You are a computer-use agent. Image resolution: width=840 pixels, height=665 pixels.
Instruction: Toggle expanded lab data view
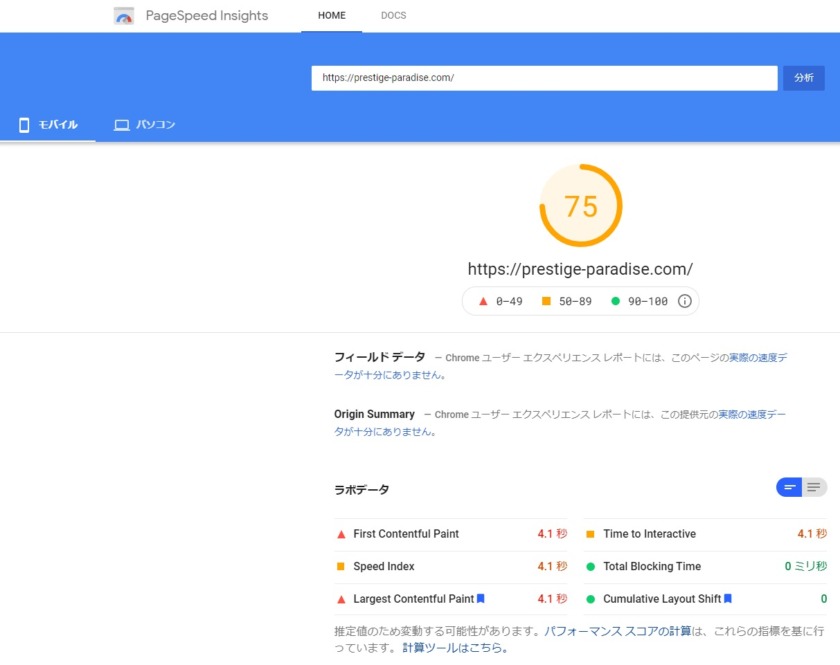[814, 487]
